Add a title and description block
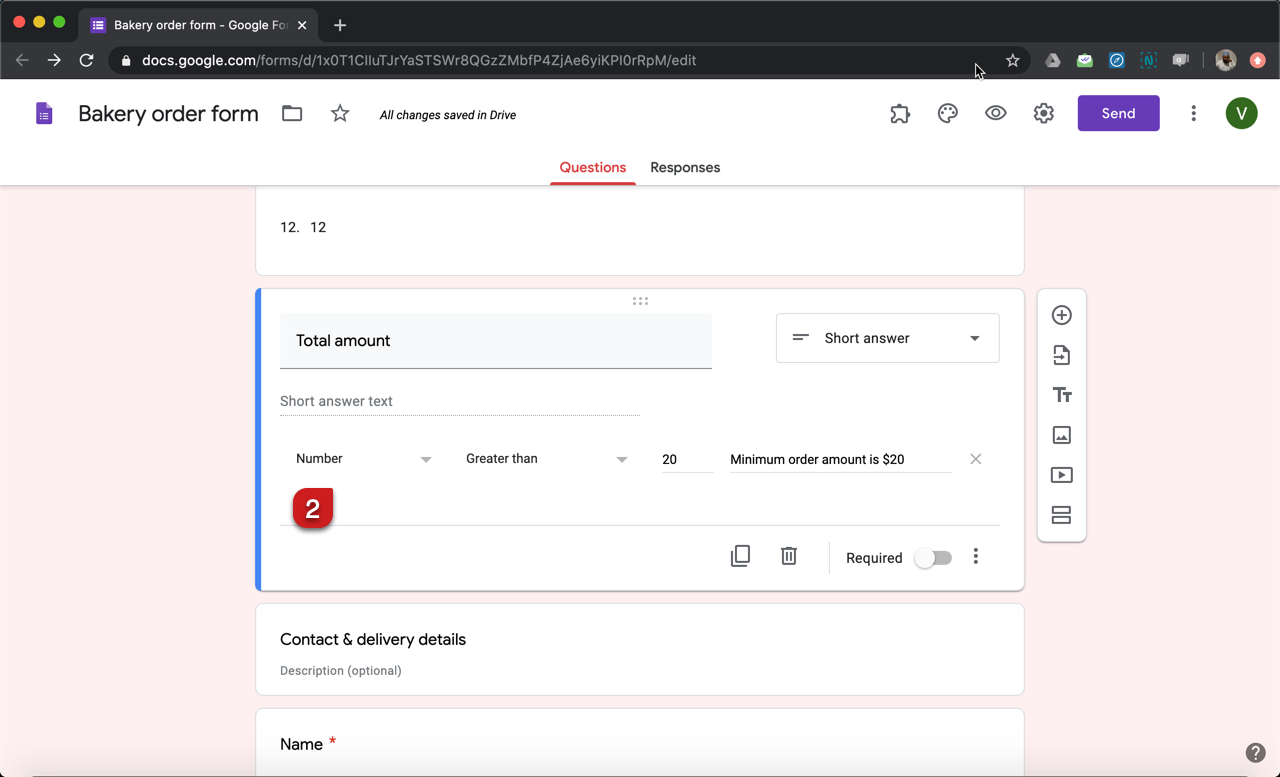Viewport: 1280px width, 777px height. (x=1061, y=395)
